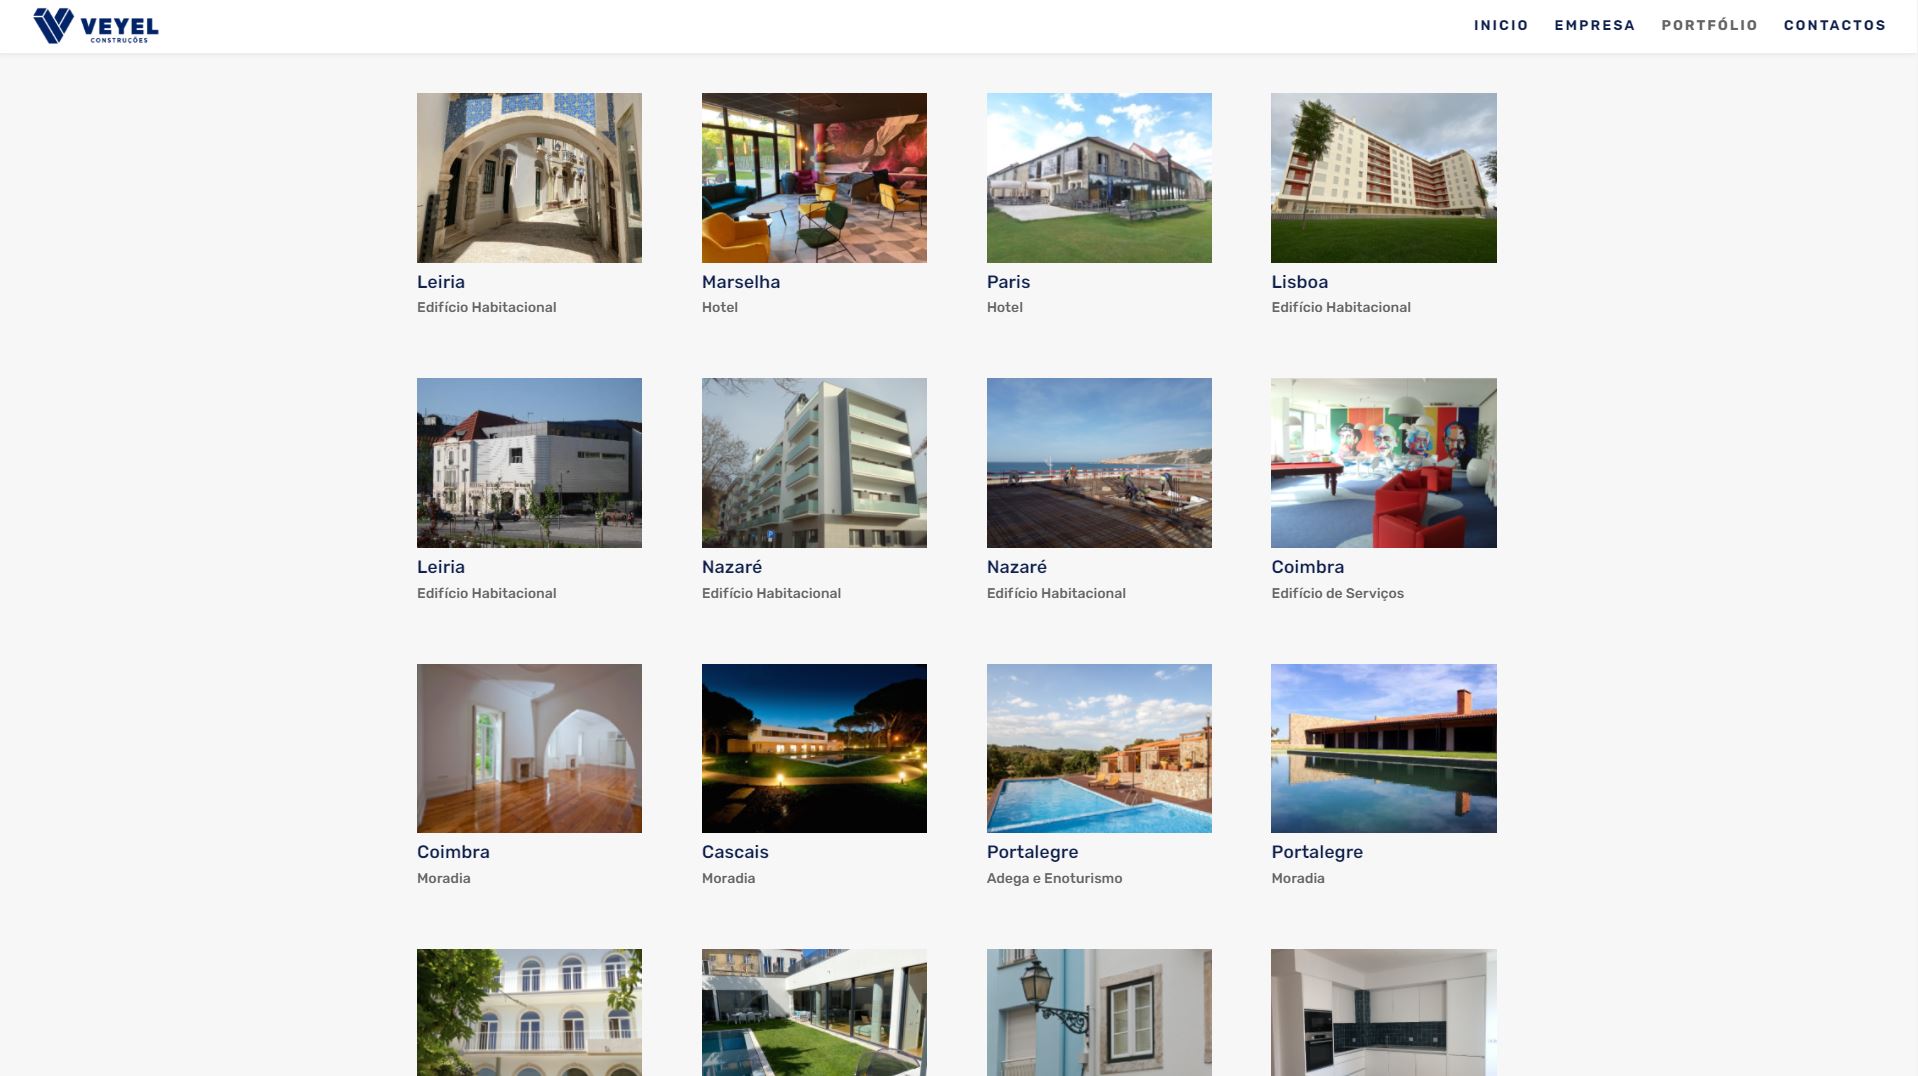Open the Coimbra Moradia interior photo

[x=529, y=748]
